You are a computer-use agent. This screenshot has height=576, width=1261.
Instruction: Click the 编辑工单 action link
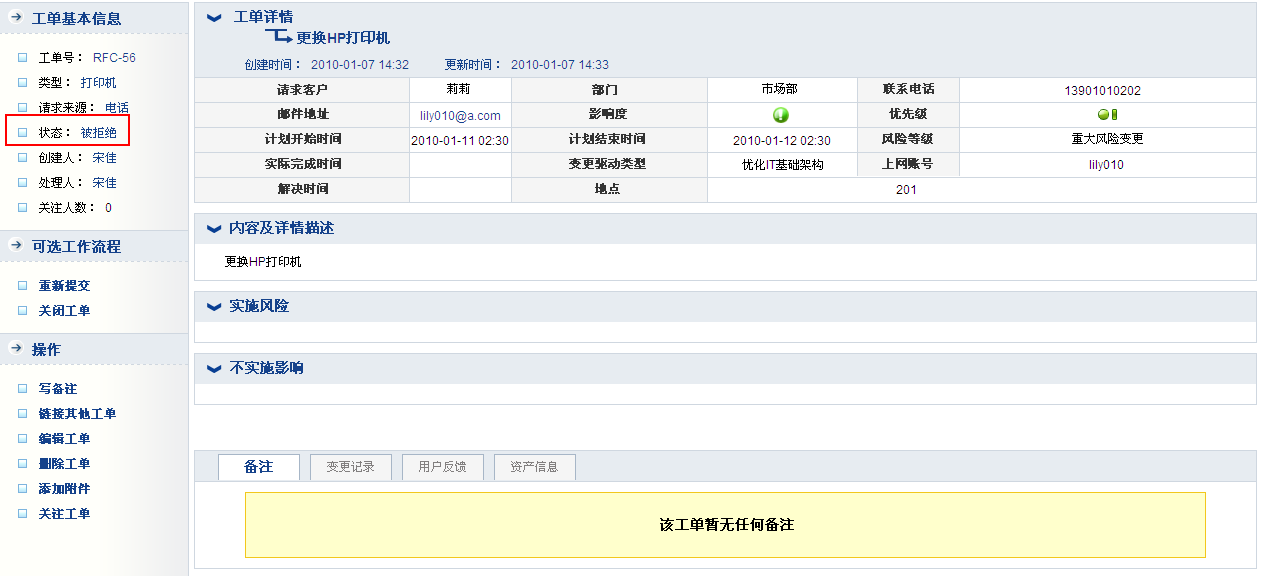point(64,439)
